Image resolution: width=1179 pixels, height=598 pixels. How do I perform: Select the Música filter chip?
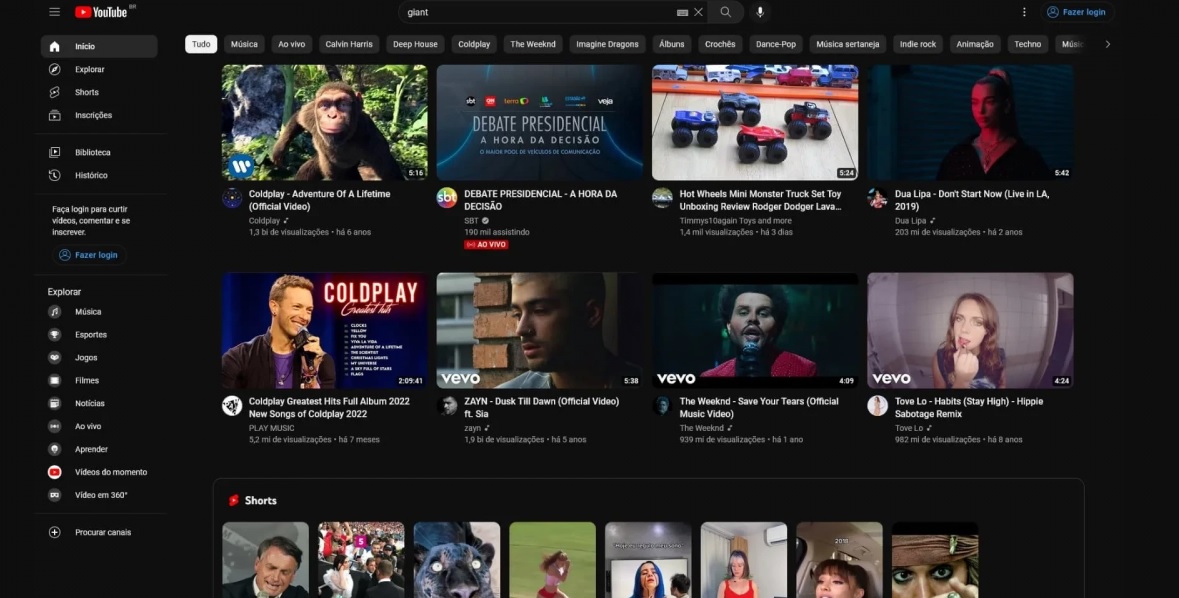point(244,44)
